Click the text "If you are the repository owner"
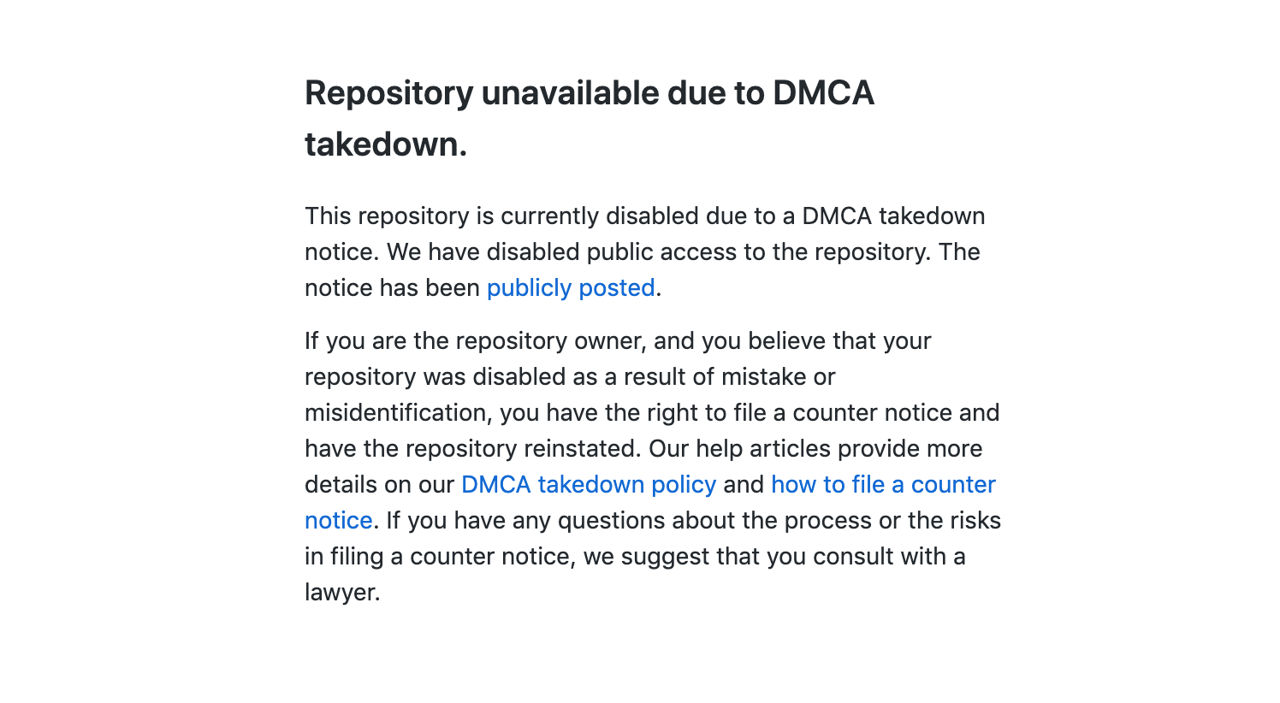 click(x=475, y=340)
